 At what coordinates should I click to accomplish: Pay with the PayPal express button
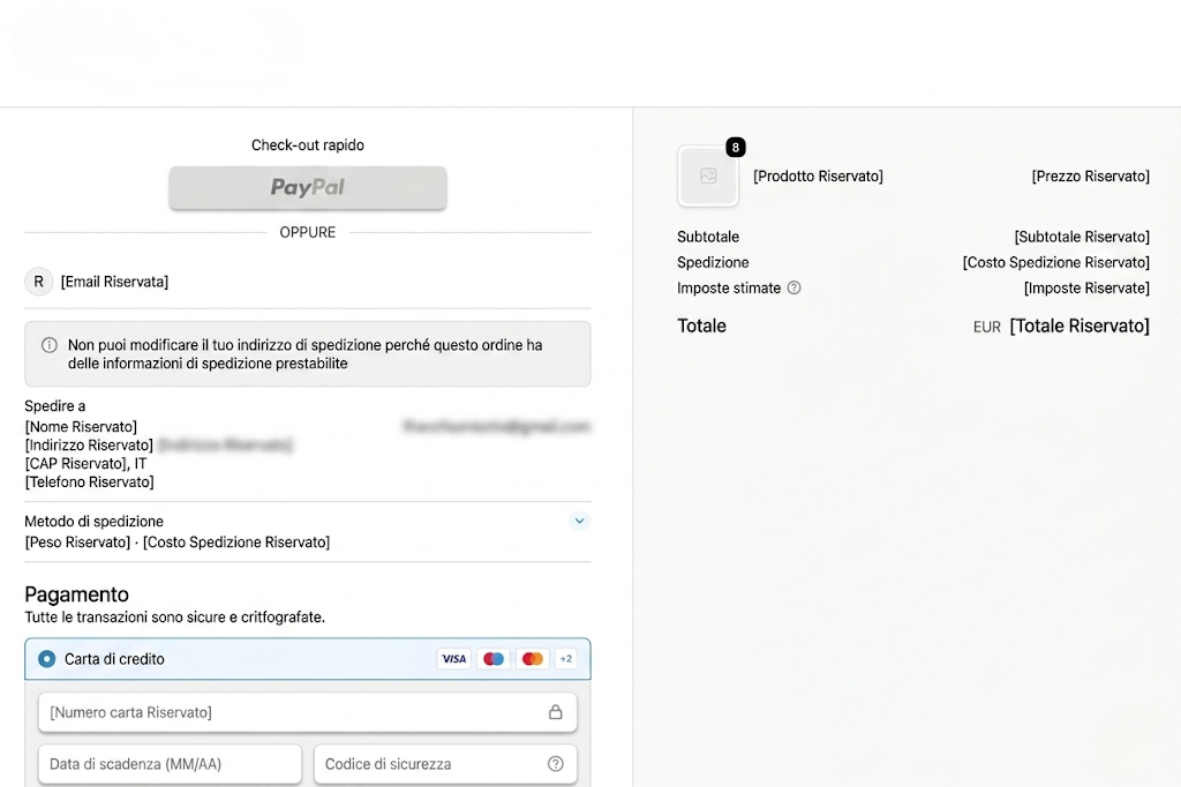[307, 188]
